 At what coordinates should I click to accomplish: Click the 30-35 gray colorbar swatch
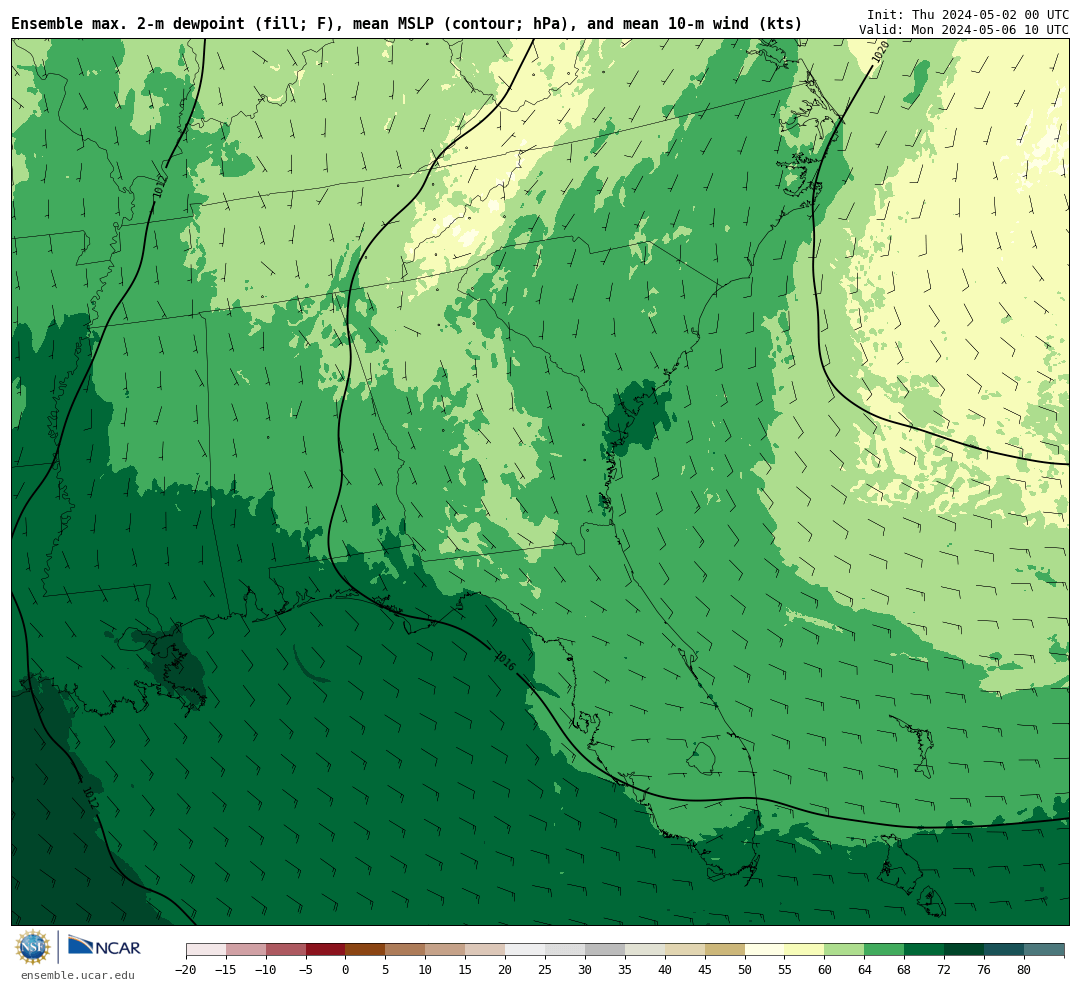605,950
